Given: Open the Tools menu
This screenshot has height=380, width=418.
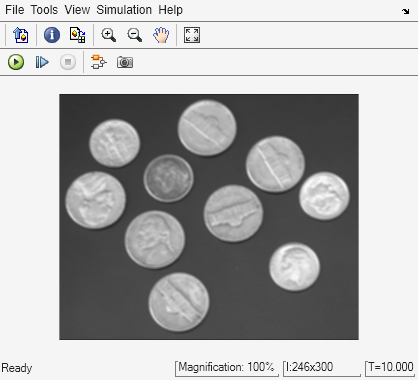Looking at the screenshot, I should coord(44,10).
